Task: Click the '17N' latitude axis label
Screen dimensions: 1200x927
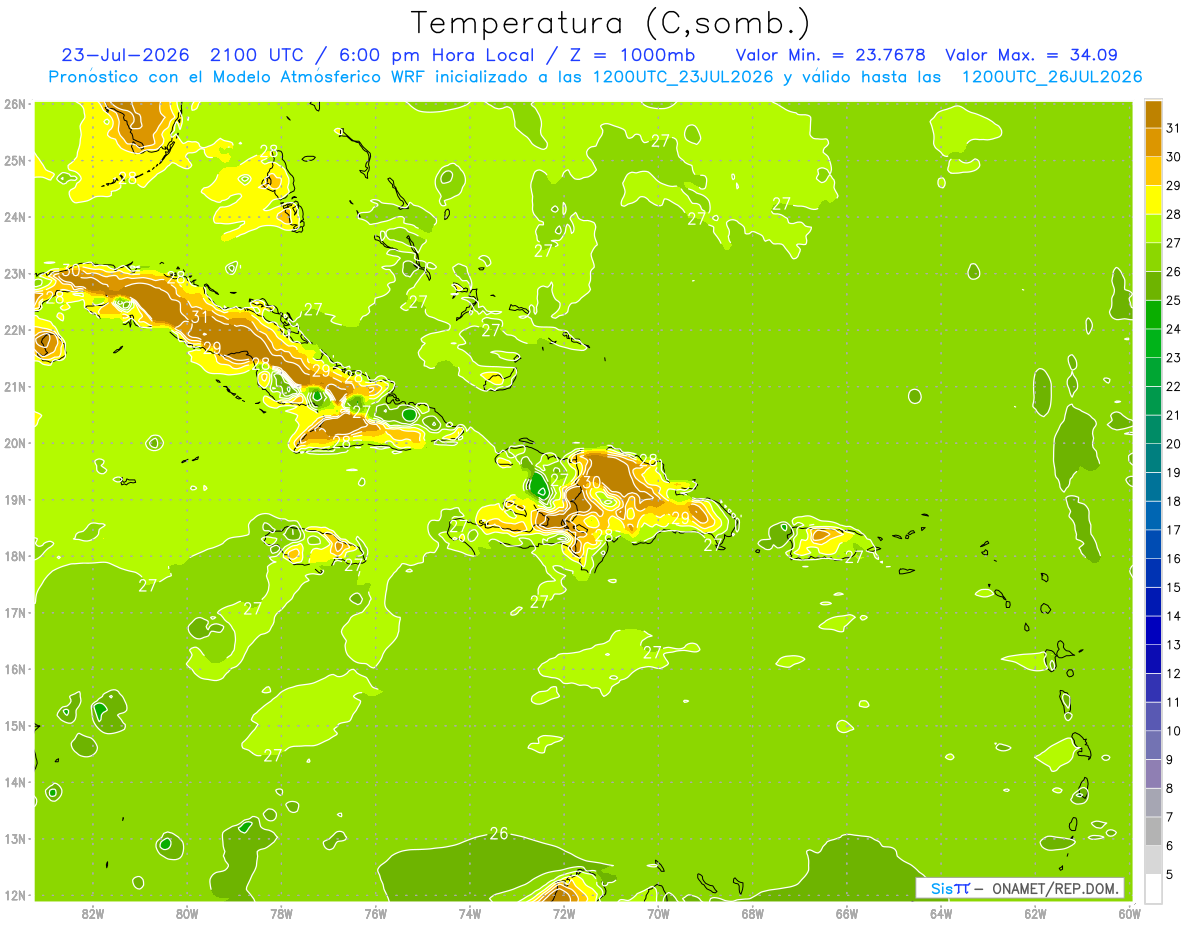Action: 15,612
